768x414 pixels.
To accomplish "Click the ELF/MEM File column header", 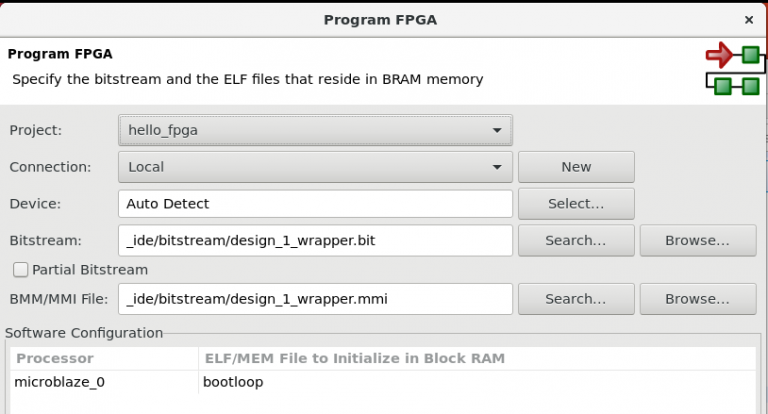I will point(354,358).
